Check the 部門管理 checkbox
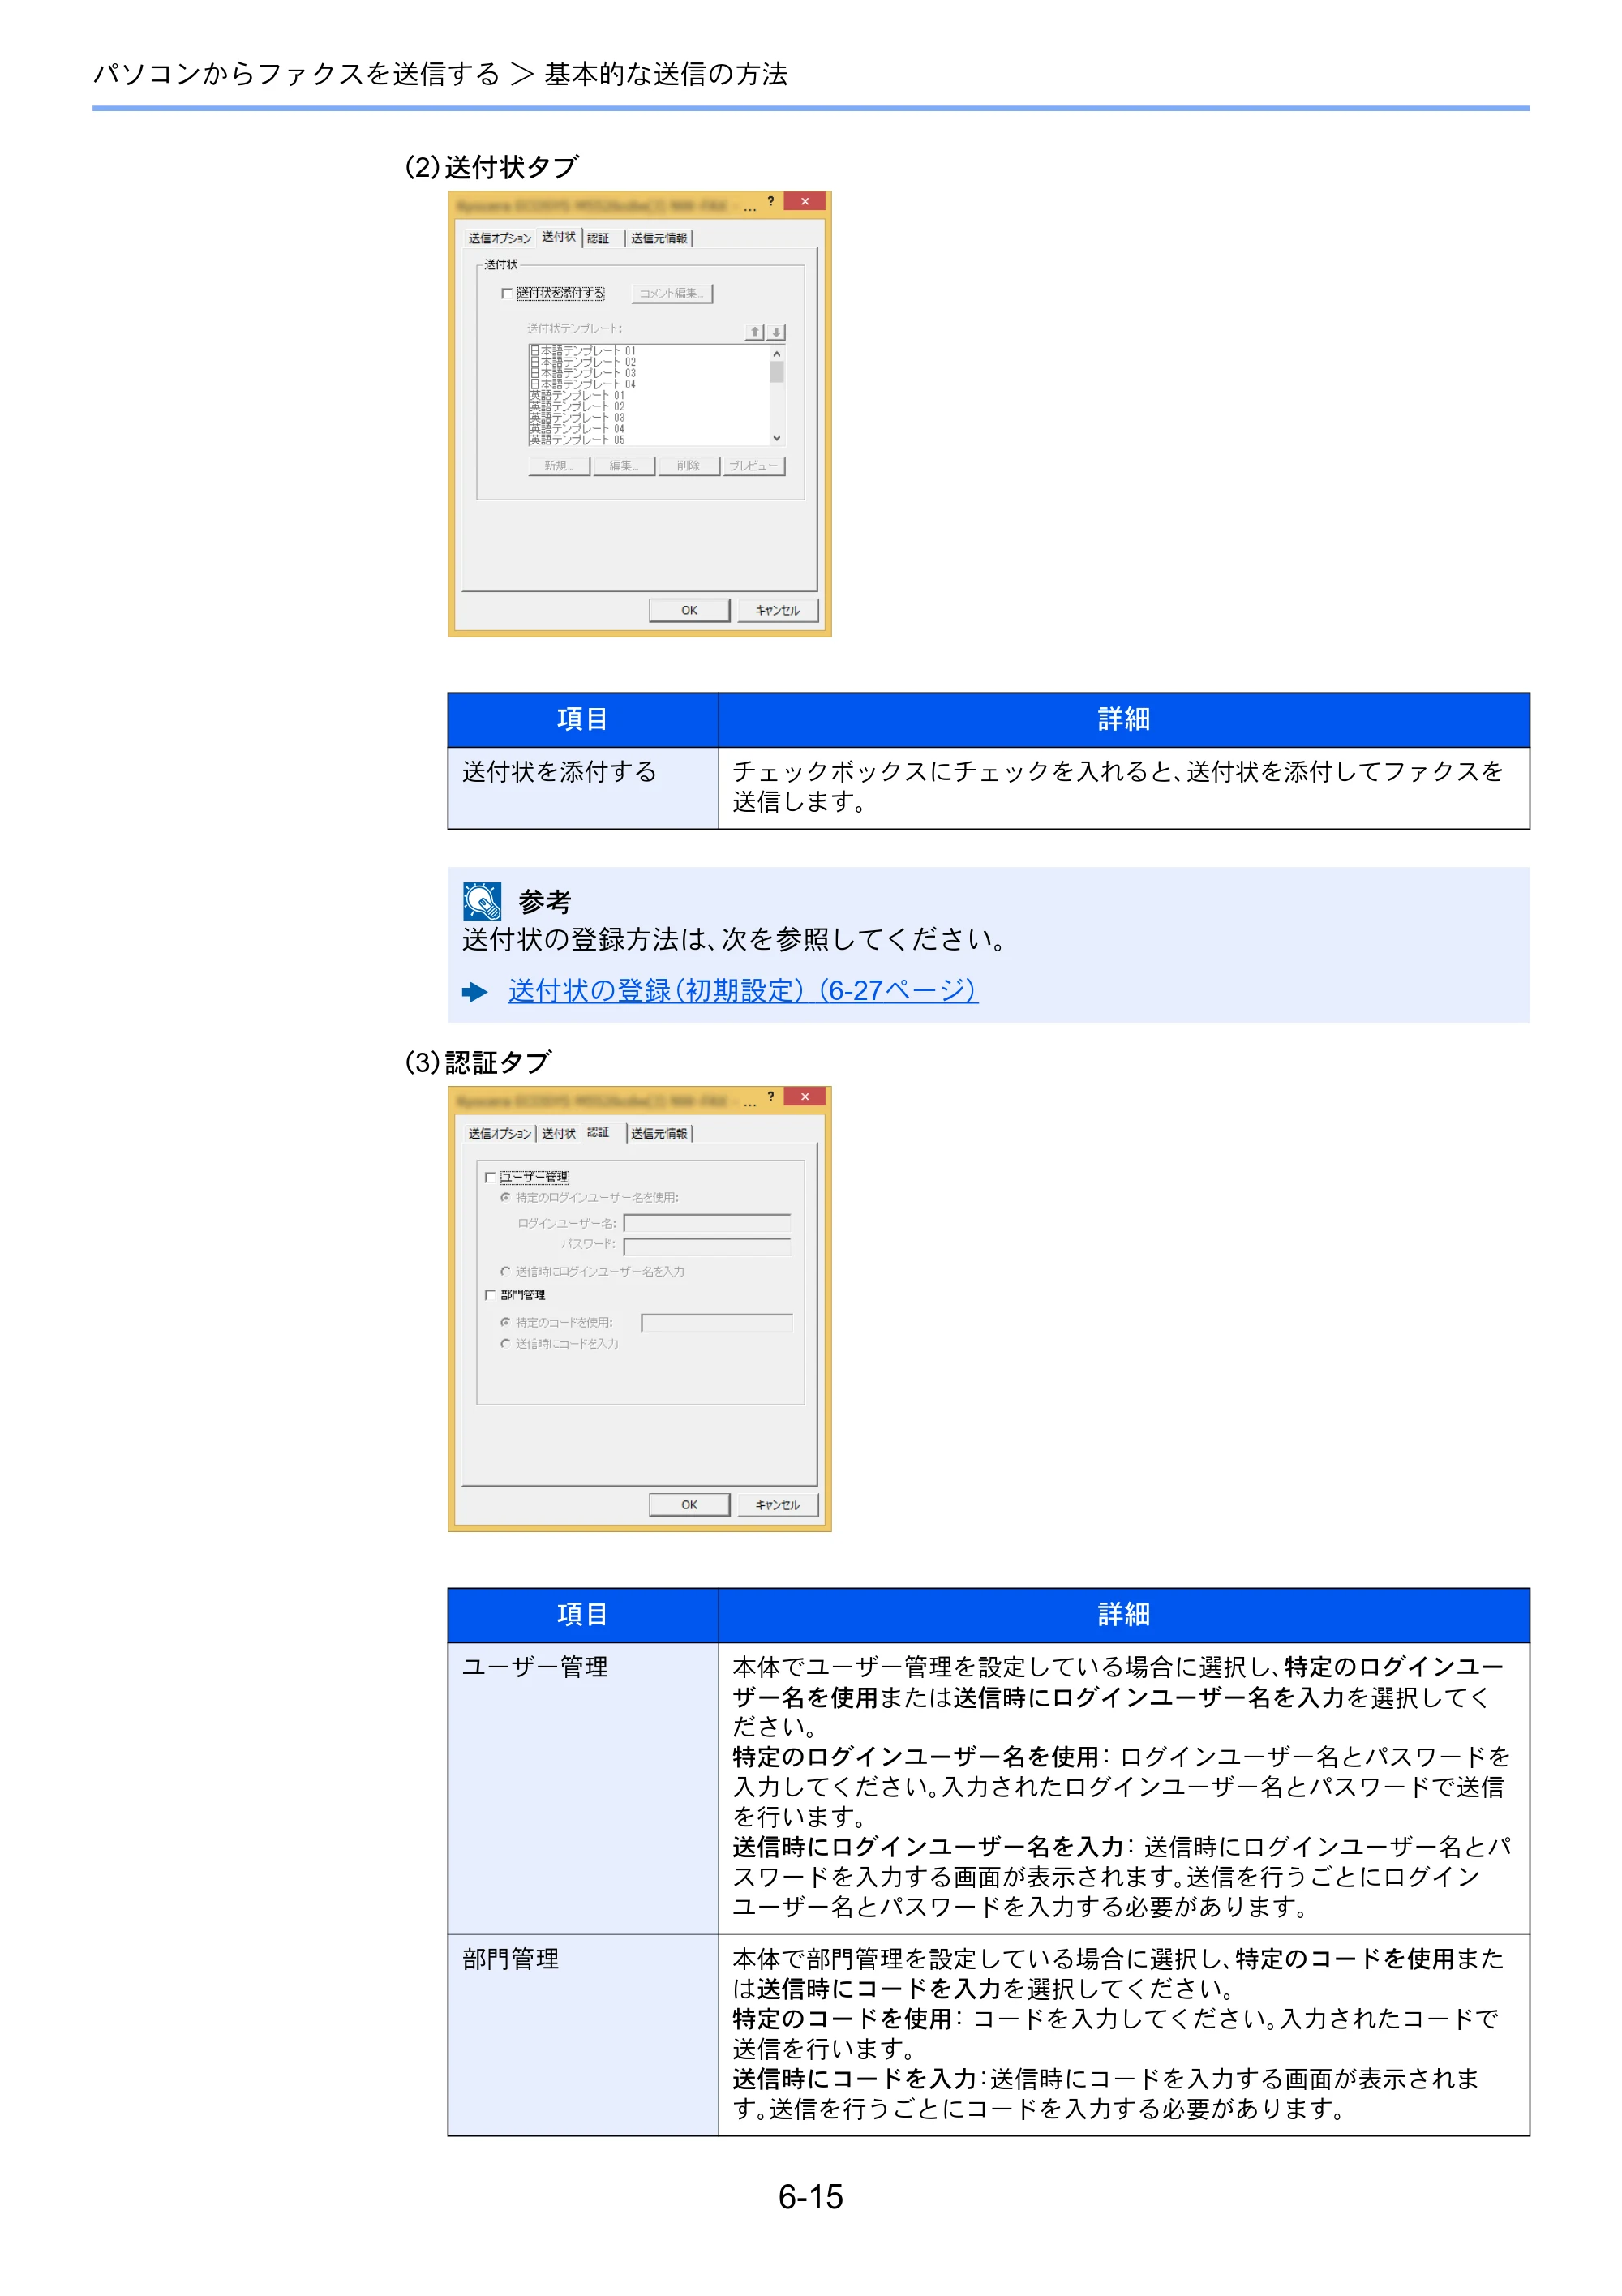1622x2296 pixels. [490, 1294]
